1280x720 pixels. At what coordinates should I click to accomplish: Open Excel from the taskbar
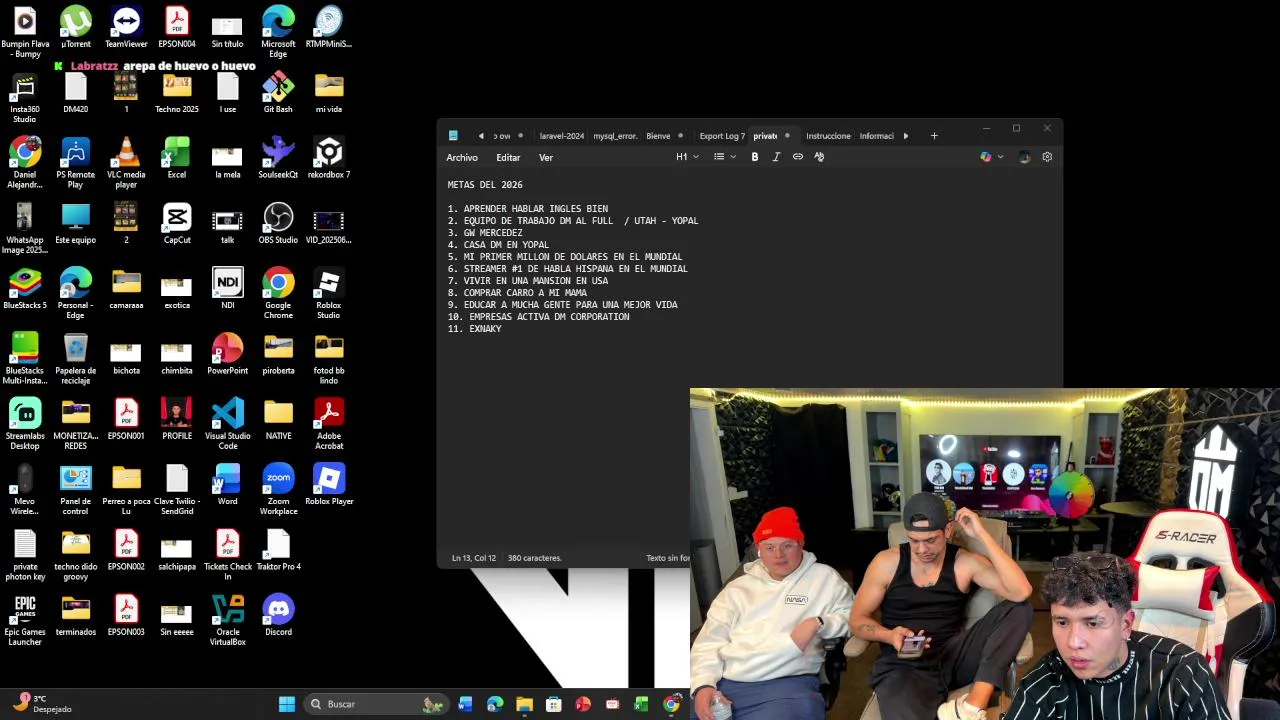(x=642, y=704)
